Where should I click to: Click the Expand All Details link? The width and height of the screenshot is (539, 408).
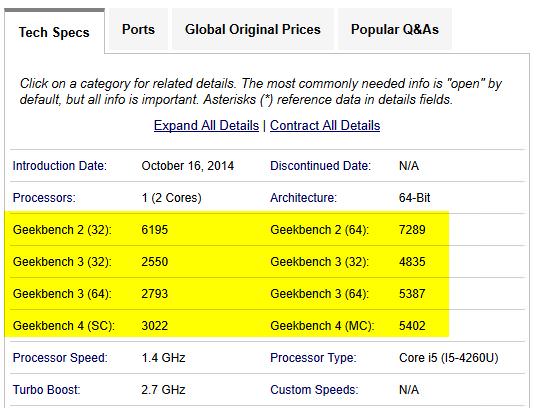point(206,125)
